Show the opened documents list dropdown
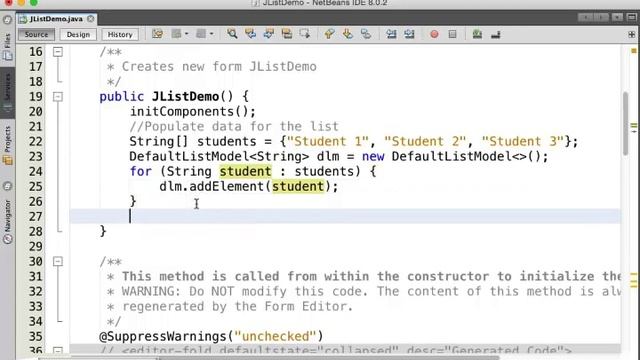640x360 pixels. coord(617,17)
